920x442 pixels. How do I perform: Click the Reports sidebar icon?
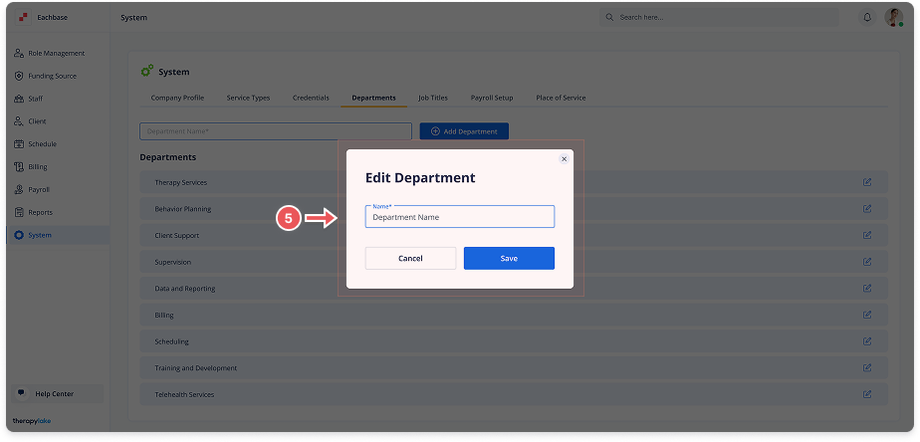click(19, 212)
